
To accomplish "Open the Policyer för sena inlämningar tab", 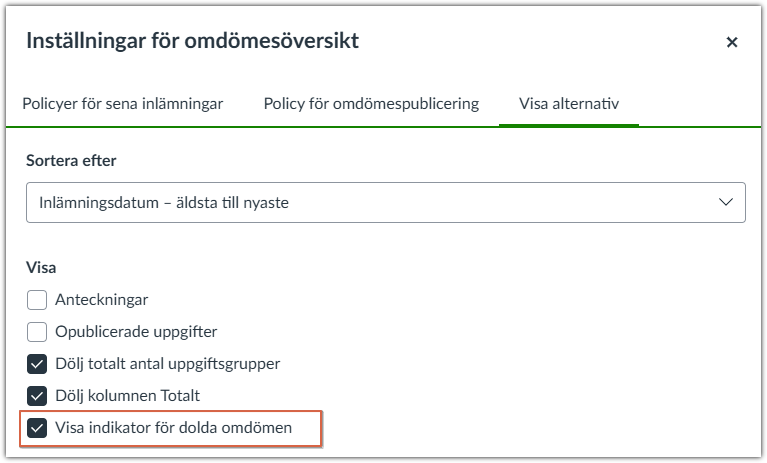I will [124, 103].
